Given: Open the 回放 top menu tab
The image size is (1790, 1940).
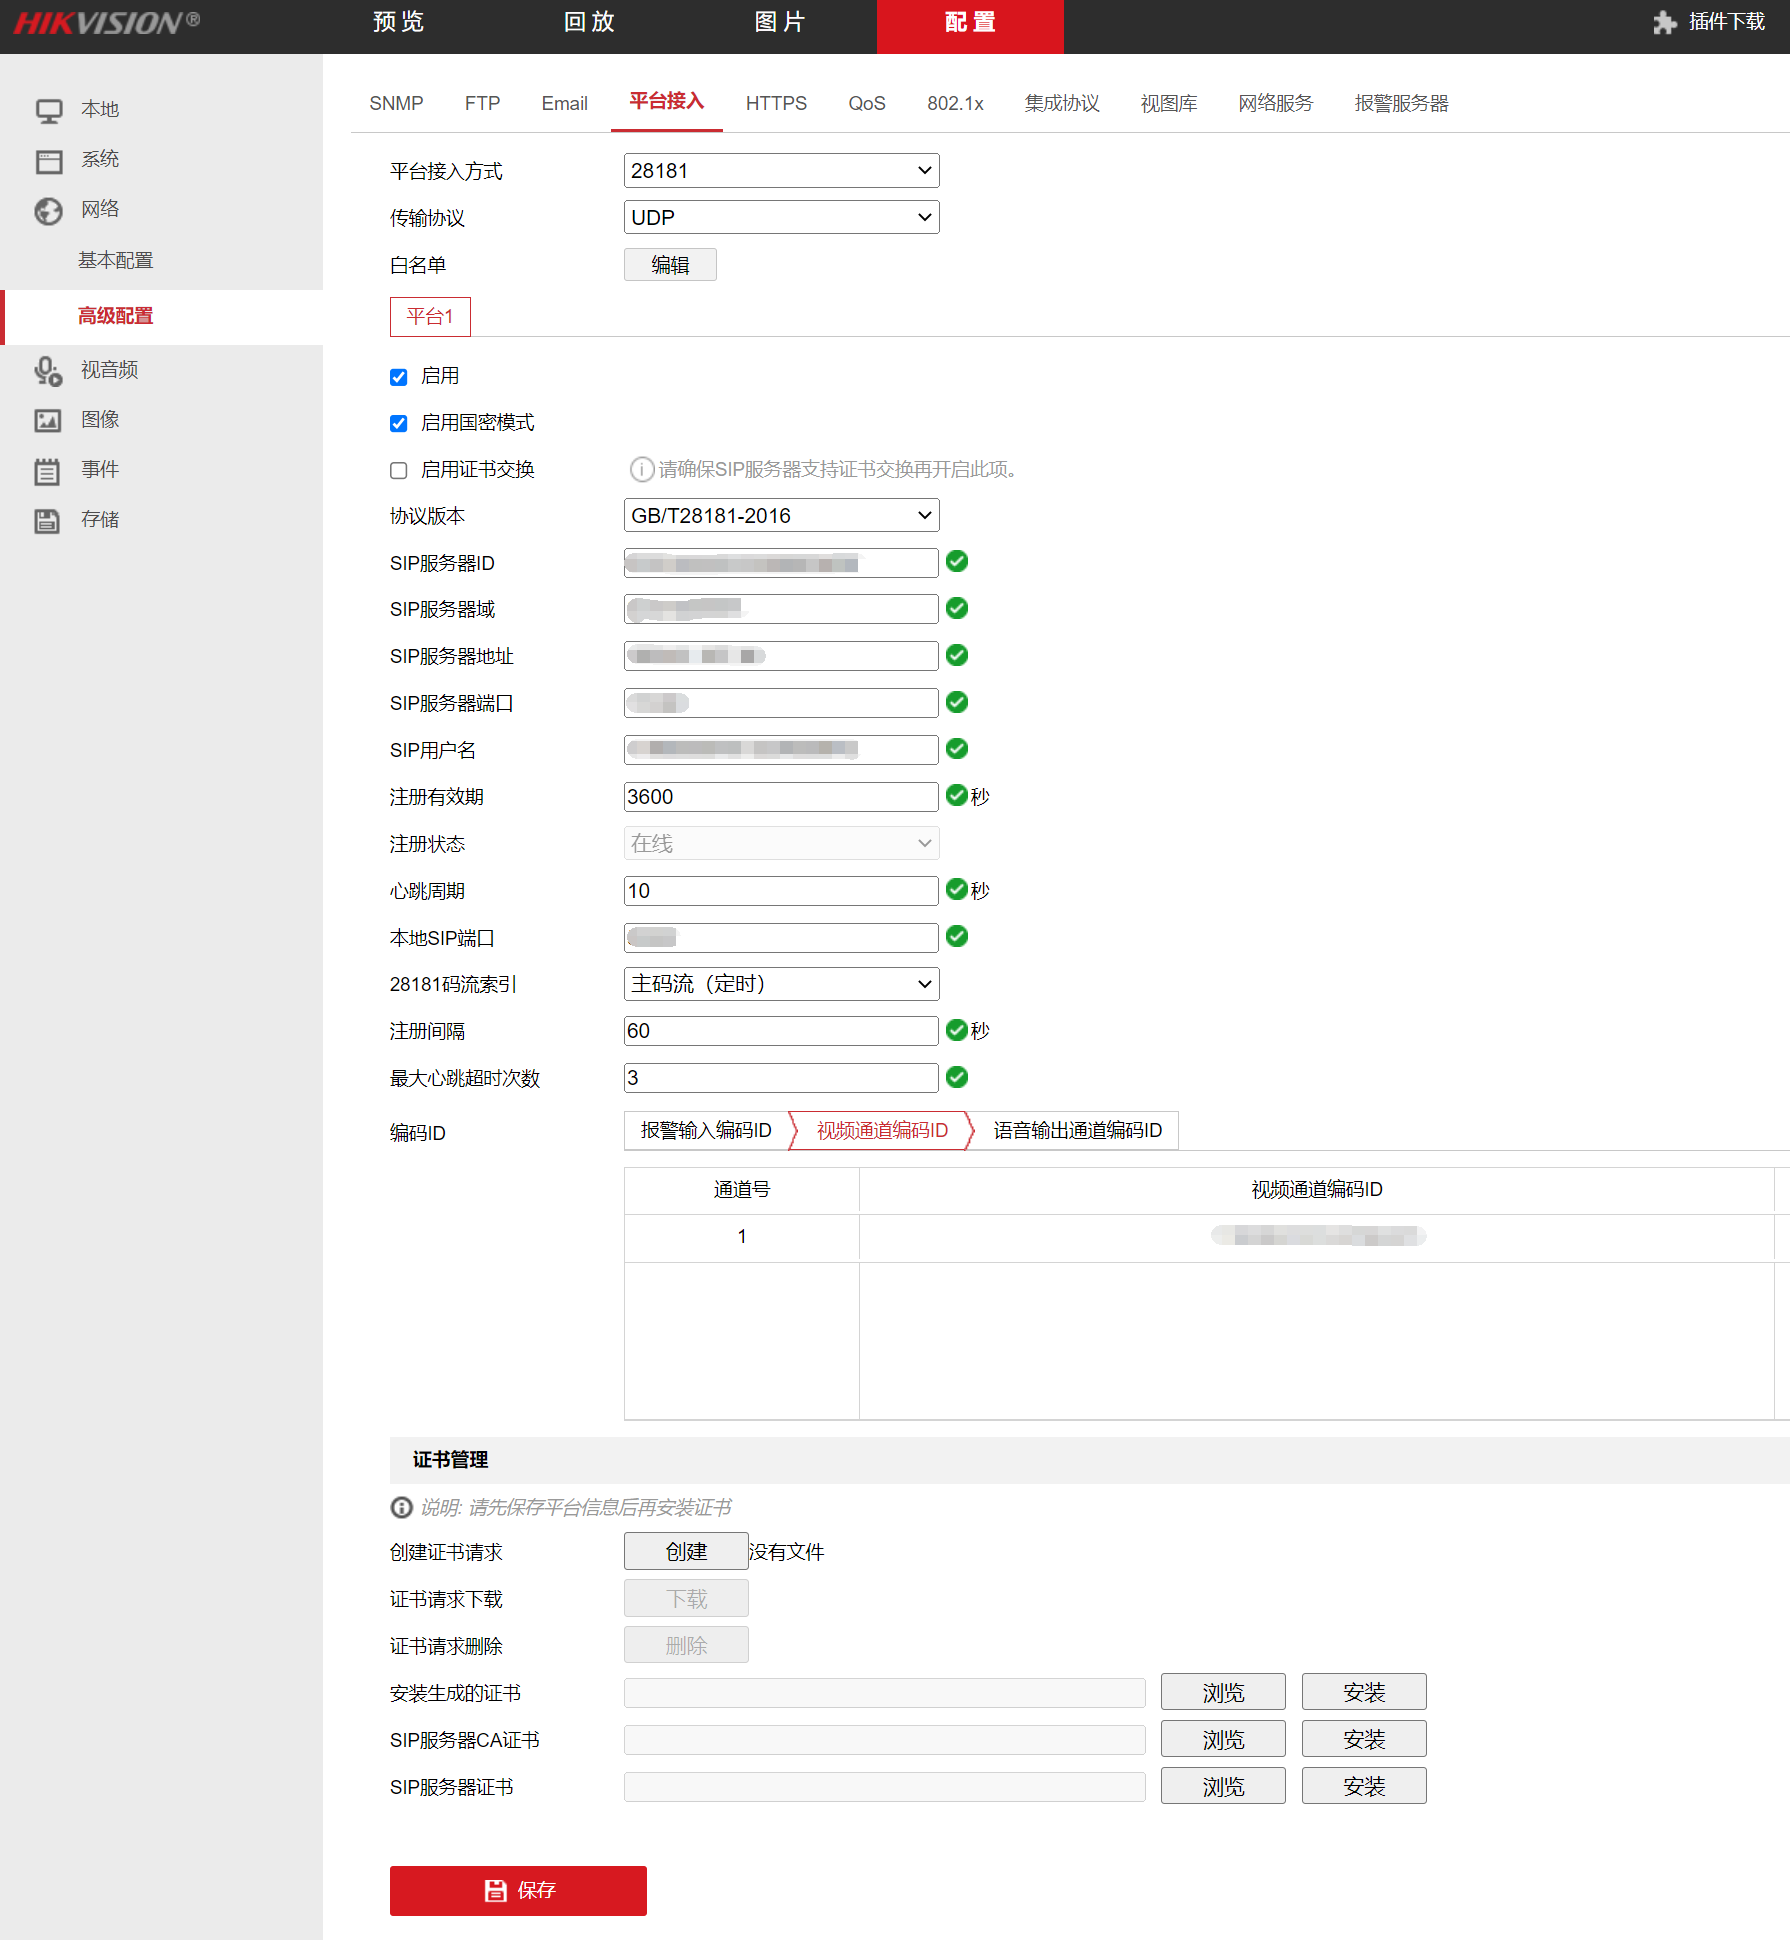Looking at the screenshot, I should [589, 23].
